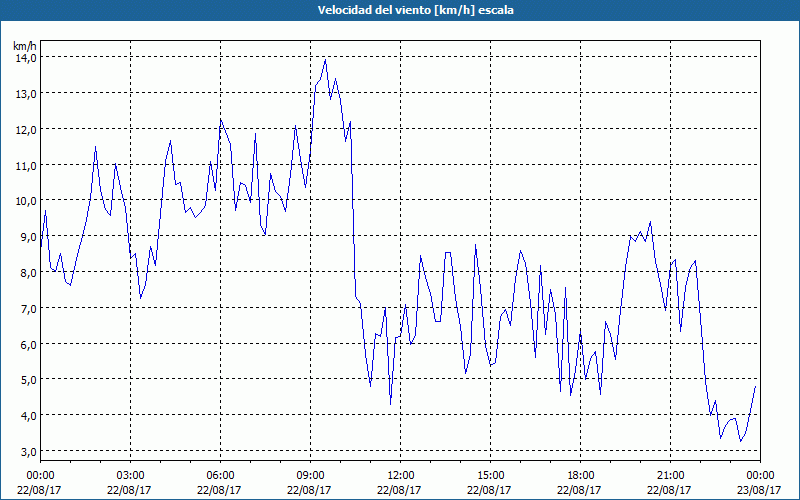Viewport: 800px width, 500px height.
Task: Click the 10,0 y-axis label
Action: pyautogui.click(x=26, y=201)
